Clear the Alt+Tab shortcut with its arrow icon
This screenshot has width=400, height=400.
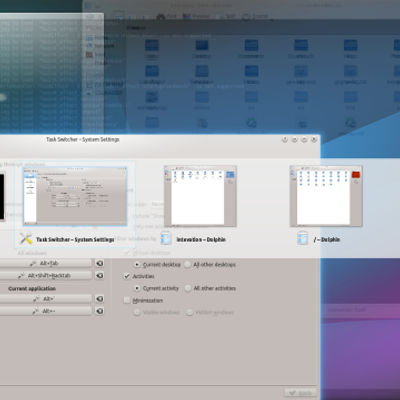pos(99,263)
